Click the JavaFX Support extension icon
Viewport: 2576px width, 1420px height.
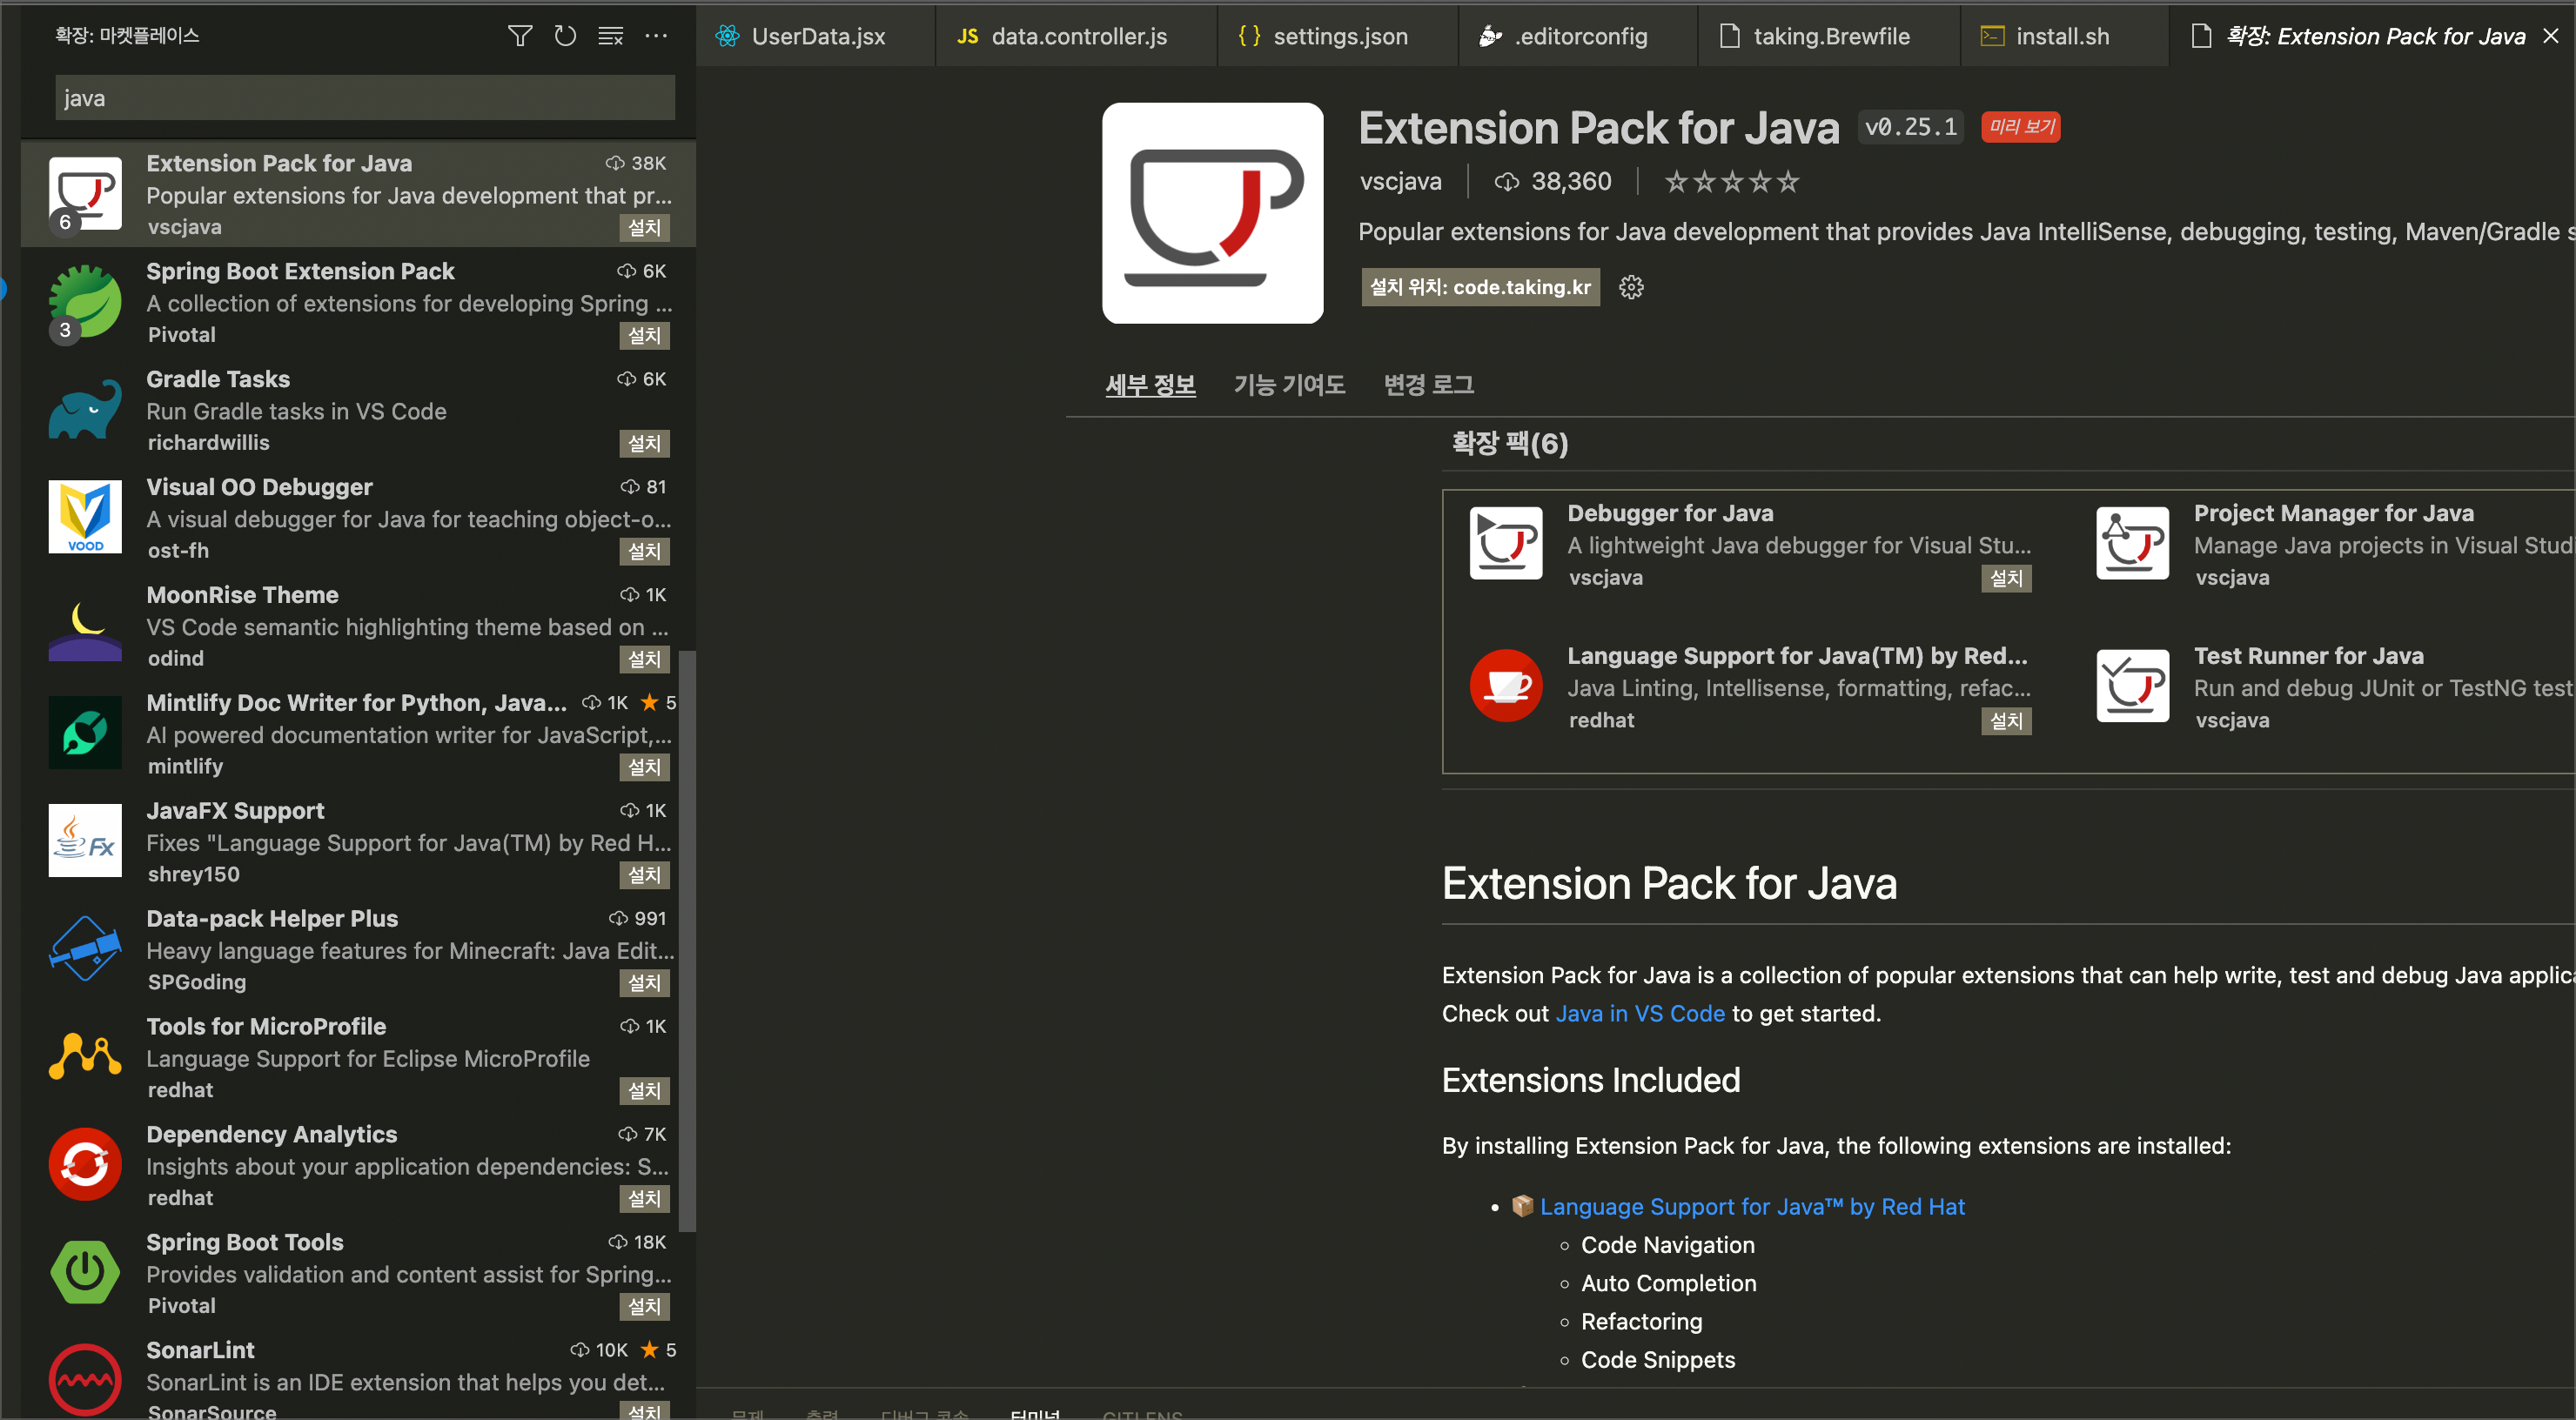click(x=84, y=840)
